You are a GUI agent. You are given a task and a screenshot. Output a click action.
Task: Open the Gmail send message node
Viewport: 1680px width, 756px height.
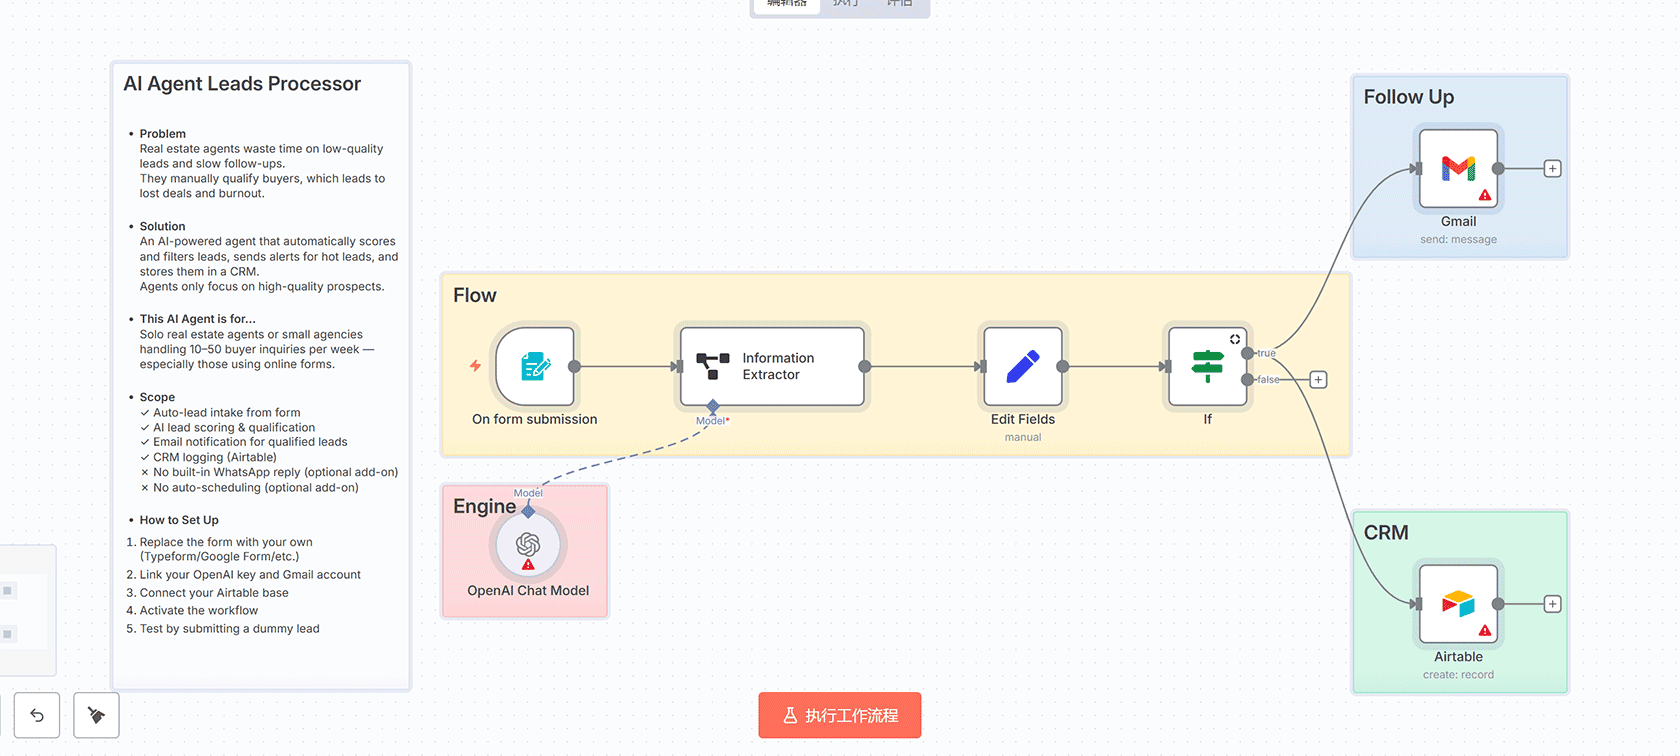pyautogui.click(x=1458, y=168)
